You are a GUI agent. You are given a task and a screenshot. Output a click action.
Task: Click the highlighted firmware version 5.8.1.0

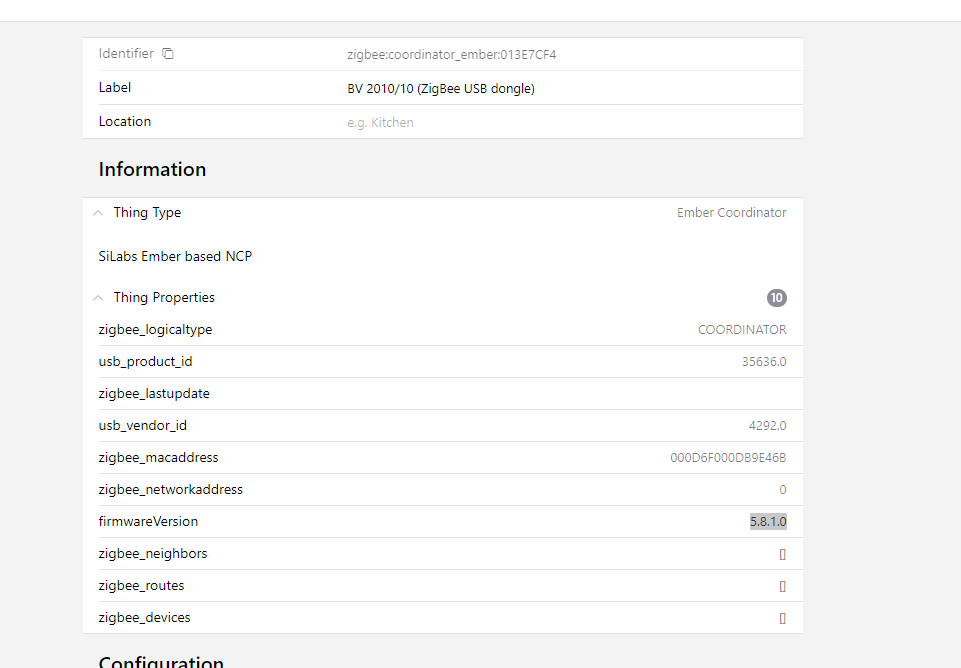(x=768, y=522)
